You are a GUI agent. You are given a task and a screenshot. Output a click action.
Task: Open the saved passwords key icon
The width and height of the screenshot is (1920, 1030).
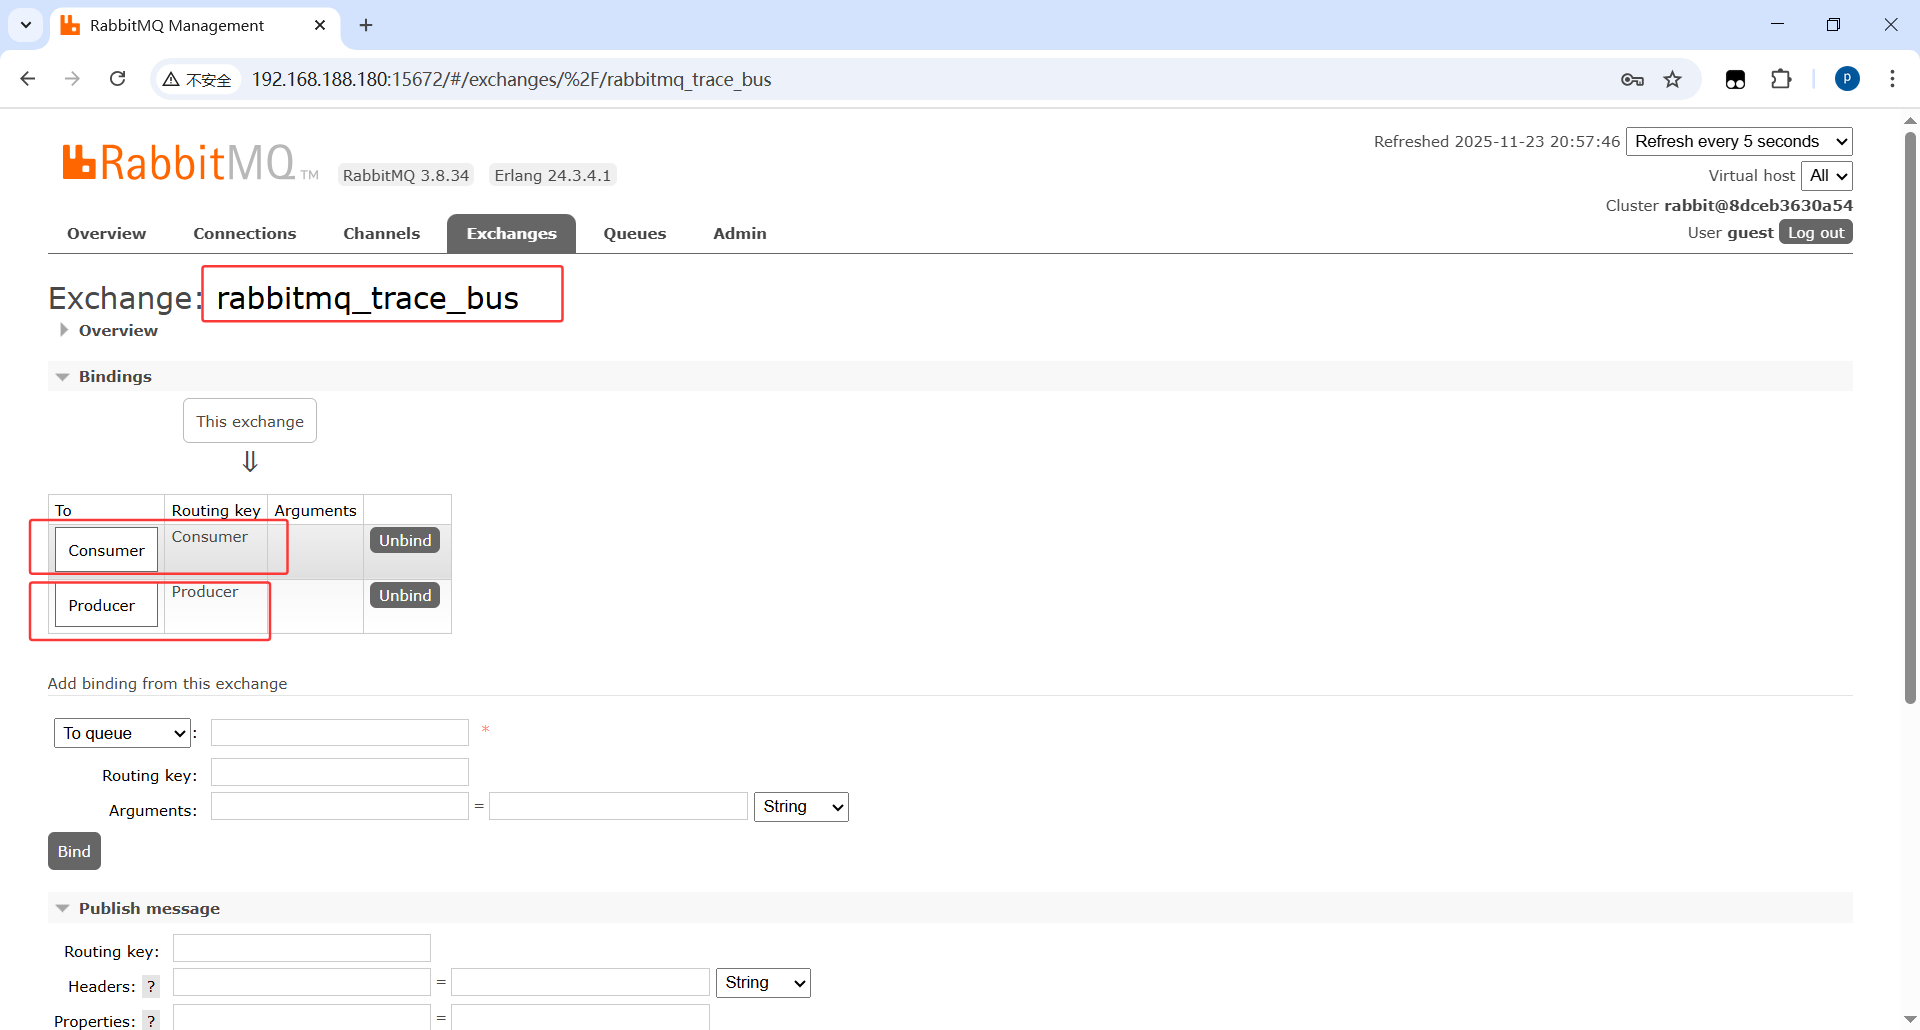point(1632,79)
